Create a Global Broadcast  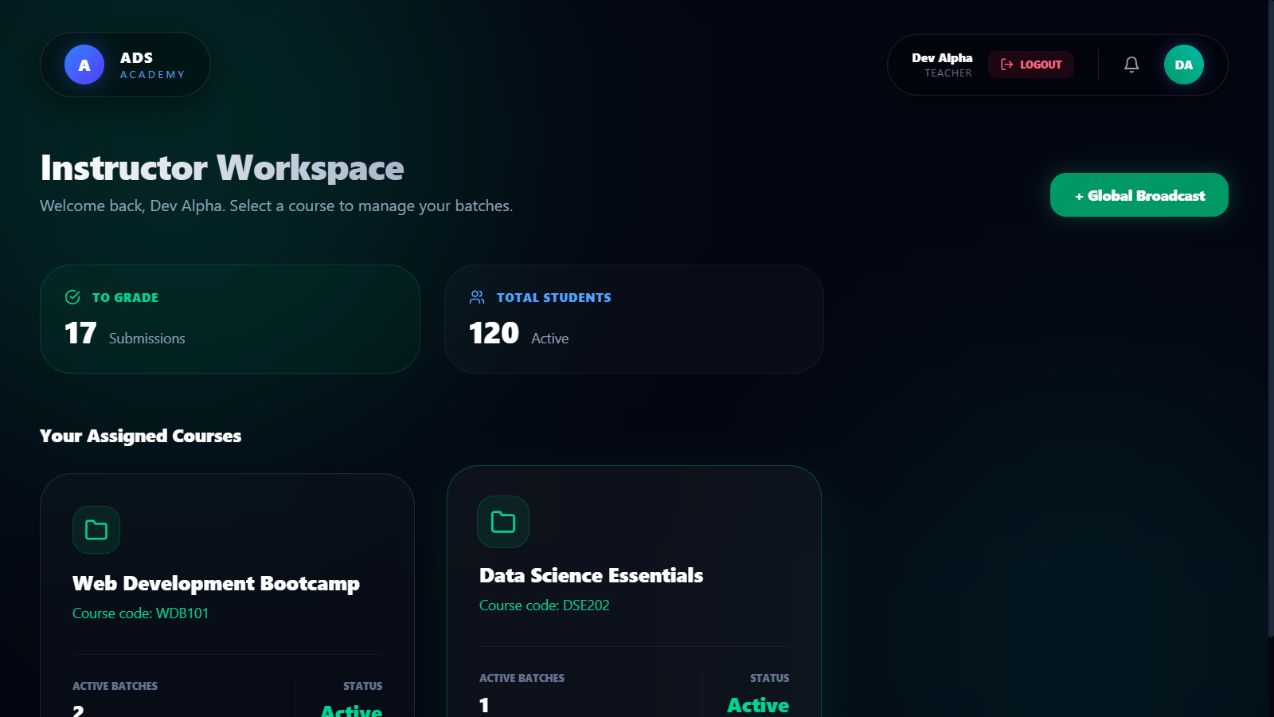click(x=1139, y=195)
